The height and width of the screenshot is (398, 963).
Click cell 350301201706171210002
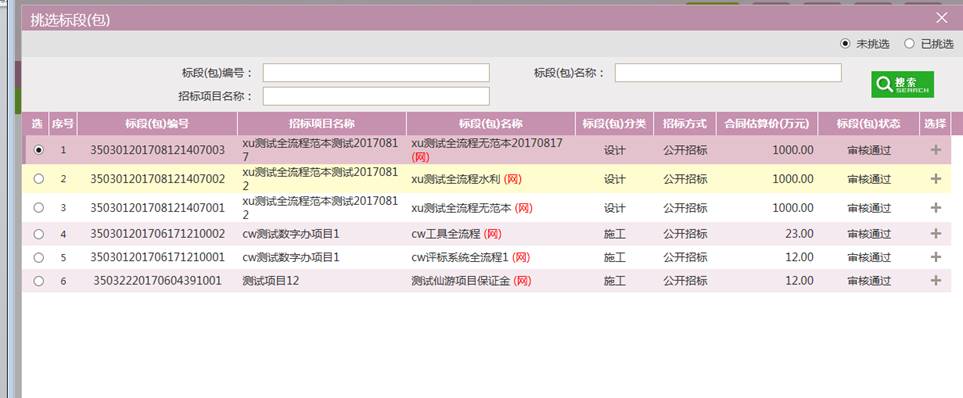[x=157, y=234]
